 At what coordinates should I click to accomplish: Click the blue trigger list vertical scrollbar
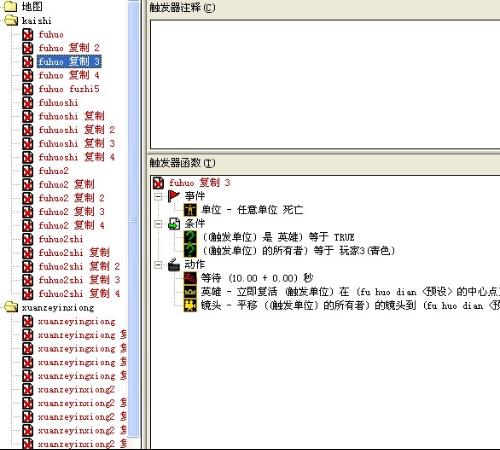(134, 220)
